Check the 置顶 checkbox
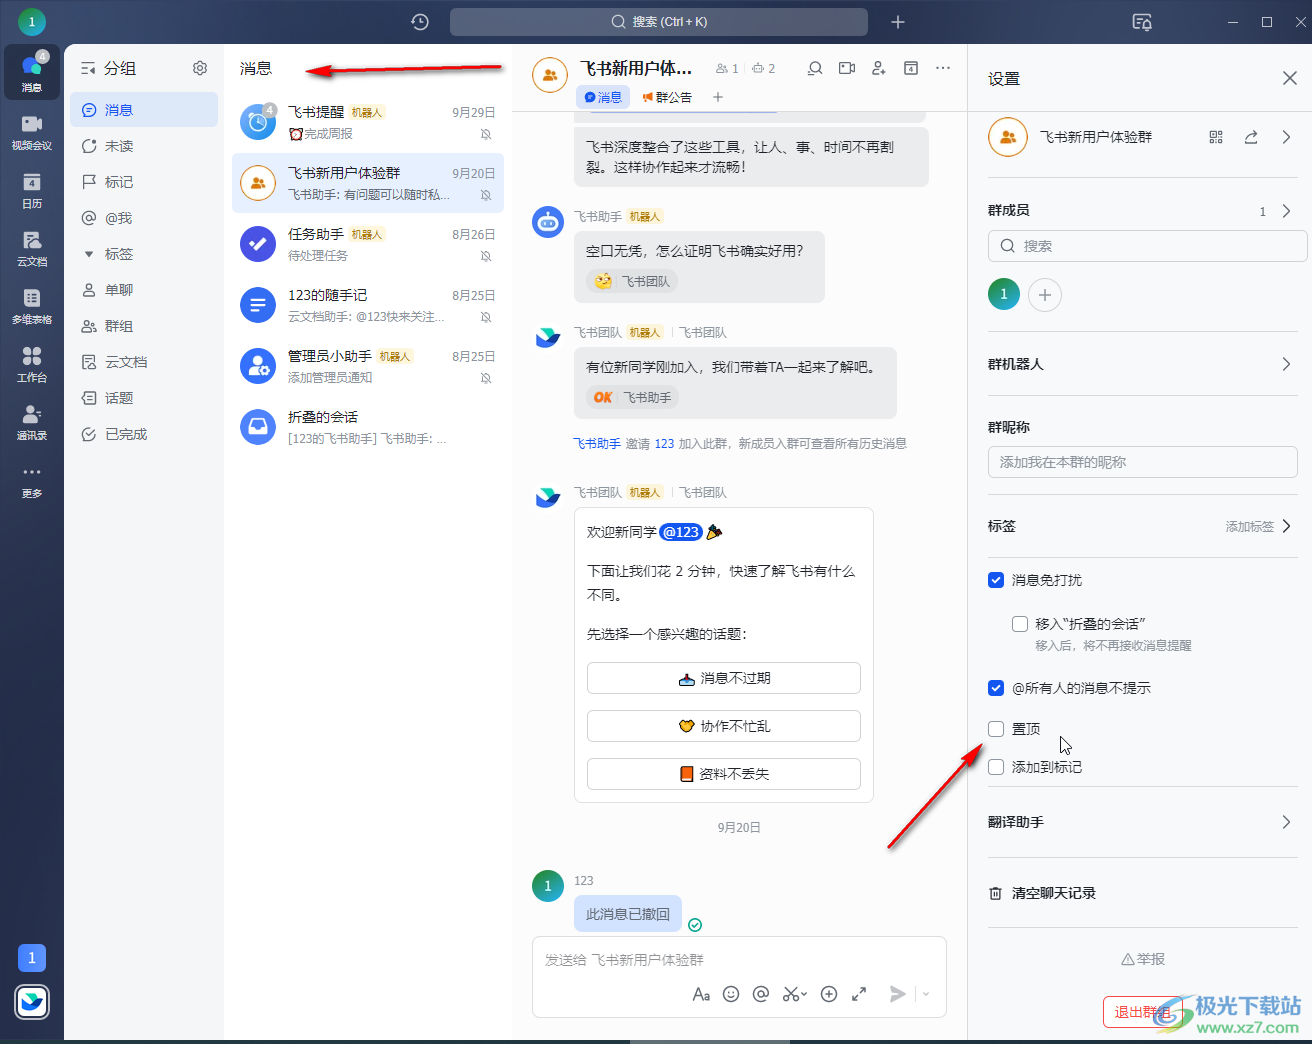This screenshot has height=1044, width=1312. coord(996,729)
